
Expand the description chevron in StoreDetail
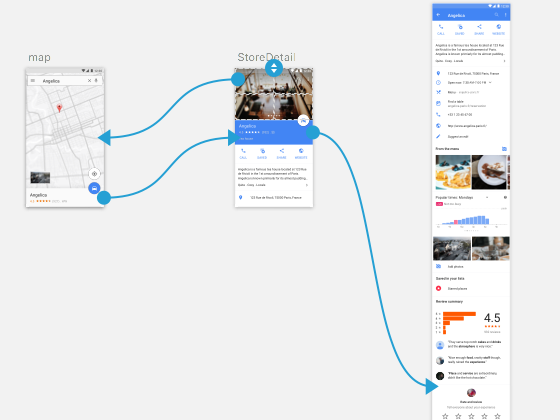pos(306,185)
